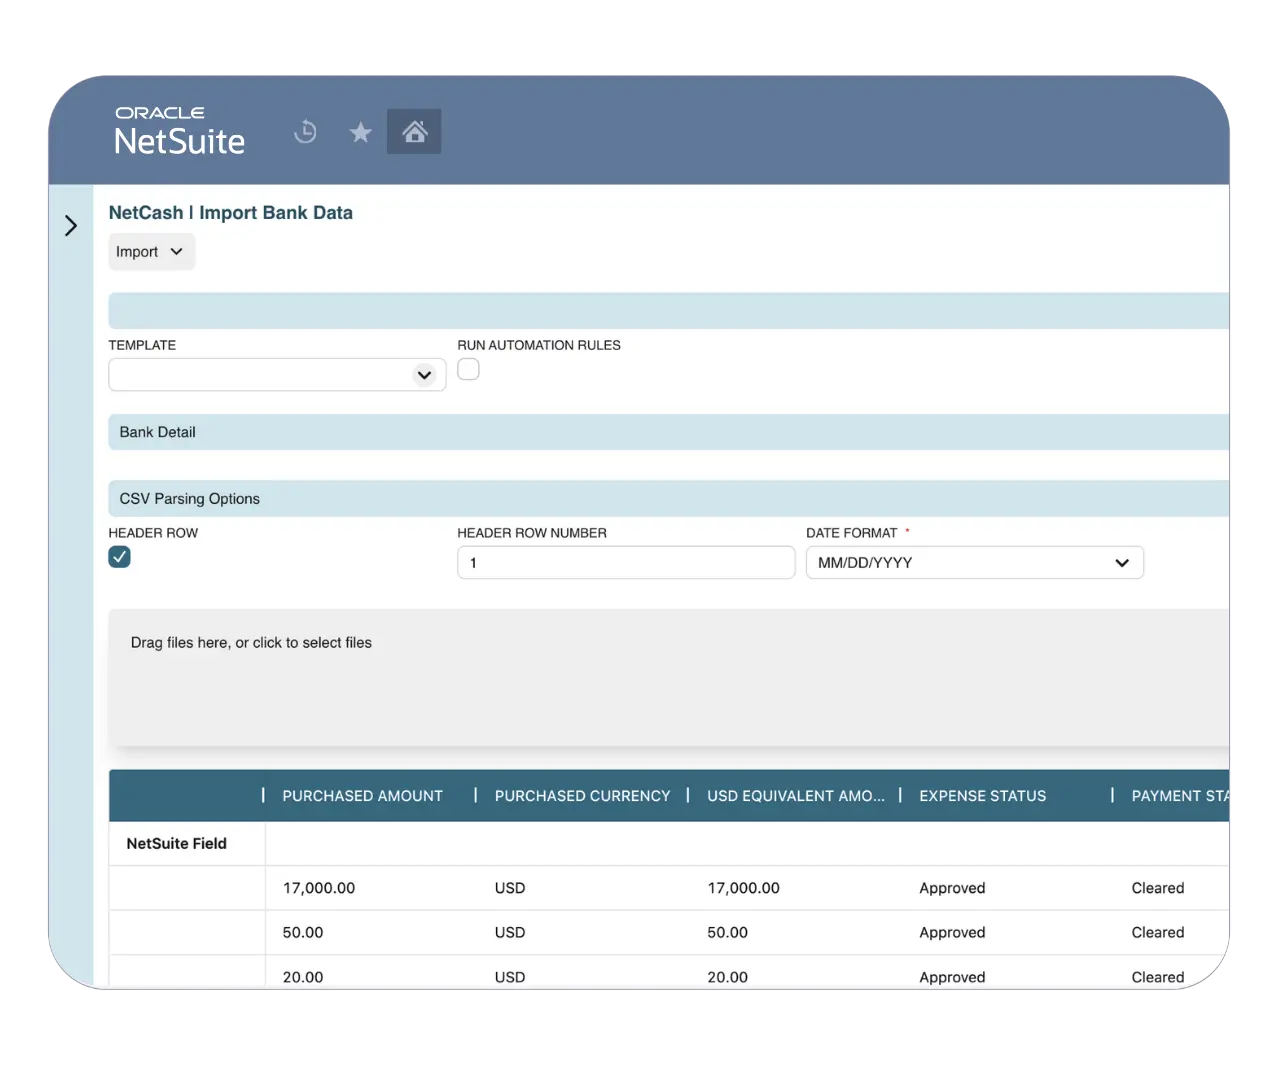1278x1065 pixels.
Task: Click USD in the 17,000.00 row
Action: [x=510, y=888]
